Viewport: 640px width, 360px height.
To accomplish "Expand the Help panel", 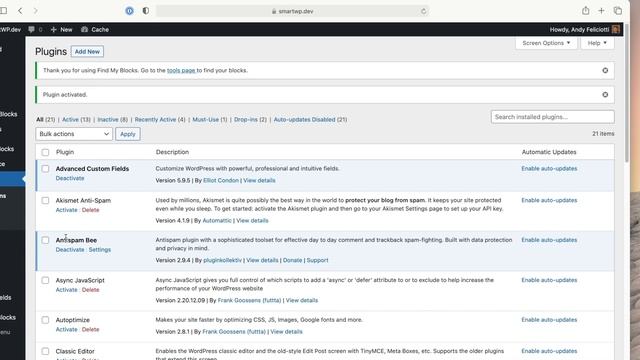I will point(597,43).
